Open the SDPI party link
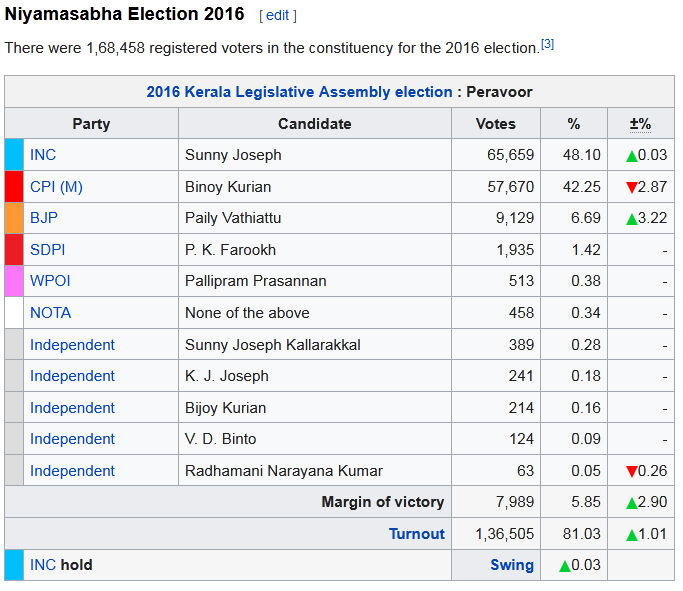This screenshot has height=591, width=683. click(47, 250)
